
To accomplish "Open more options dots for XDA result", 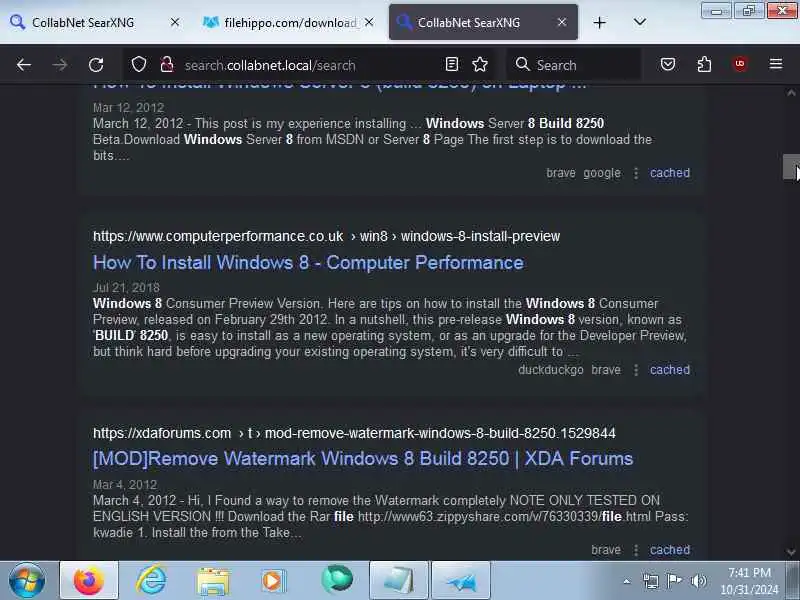I will (x=636, y=550).
